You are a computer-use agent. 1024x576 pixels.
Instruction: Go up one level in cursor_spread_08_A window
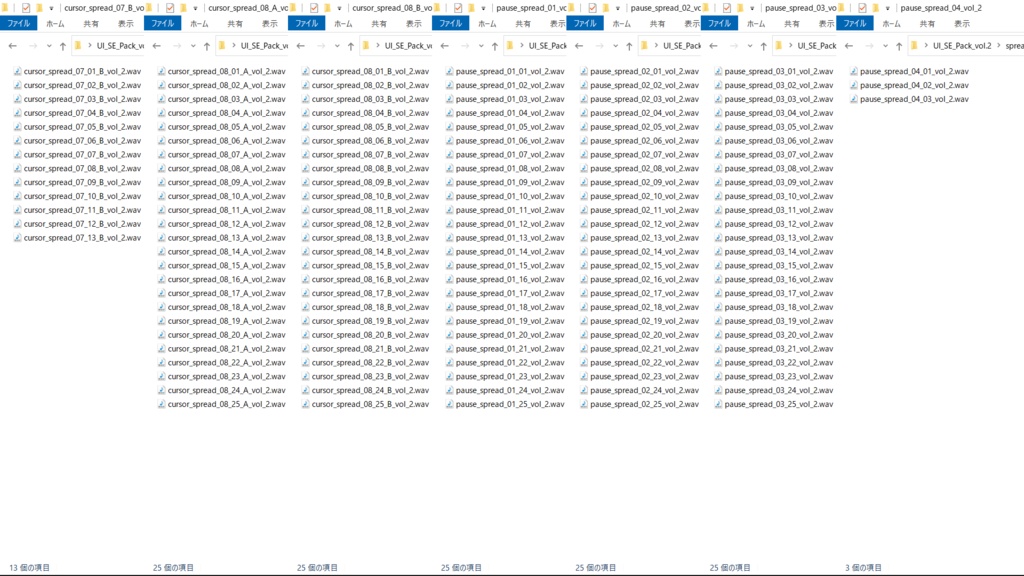point(207,46)
